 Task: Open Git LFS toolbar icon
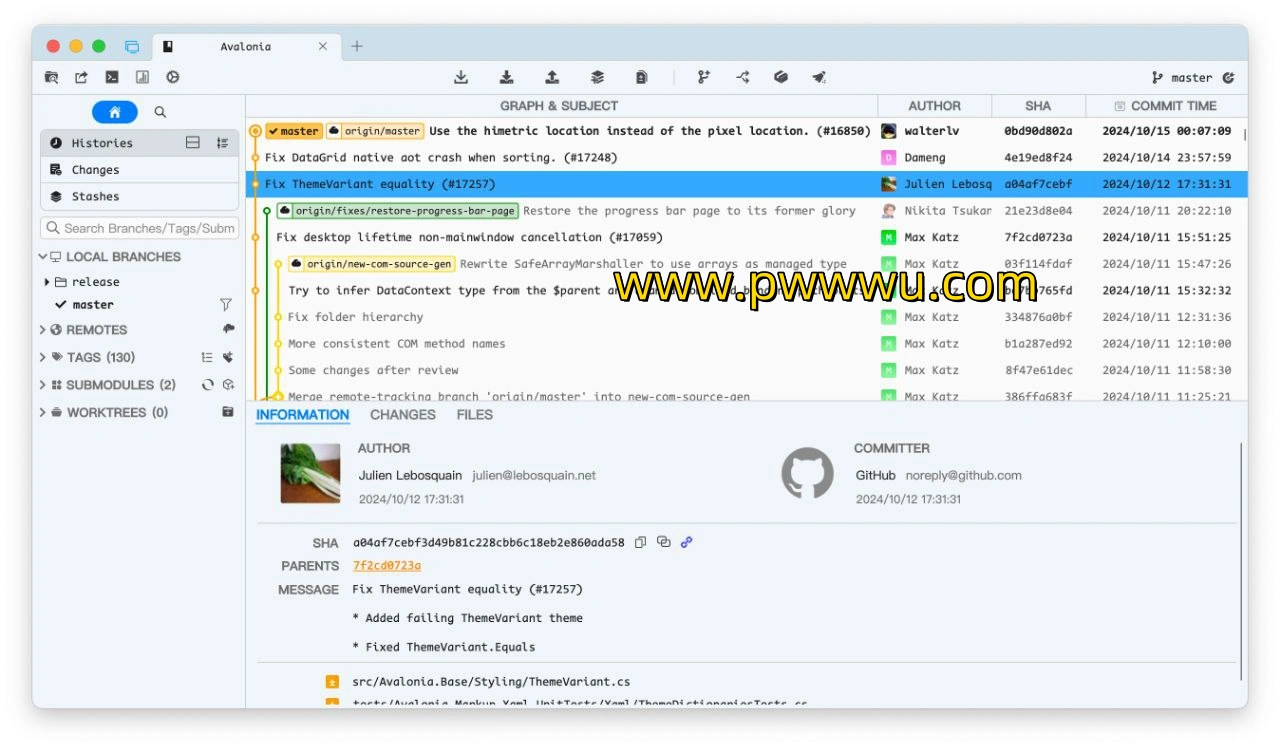pos(781,77)
